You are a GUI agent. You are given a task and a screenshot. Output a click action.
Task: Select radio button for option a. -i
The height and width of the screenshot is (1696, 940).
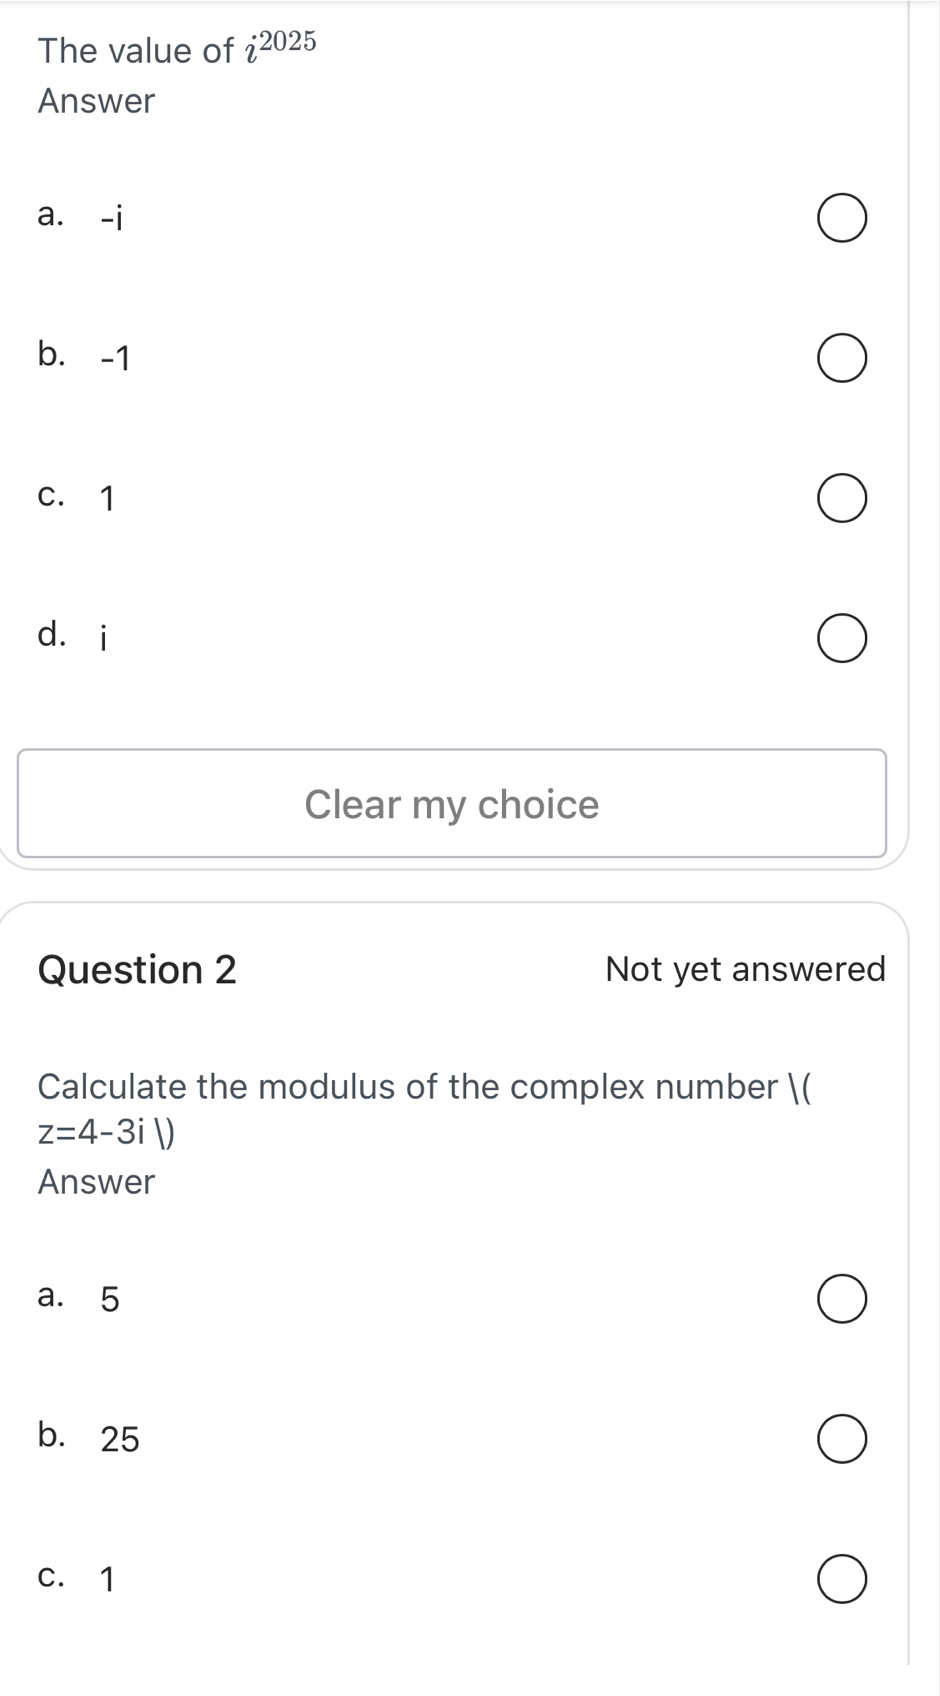point(842,219)
